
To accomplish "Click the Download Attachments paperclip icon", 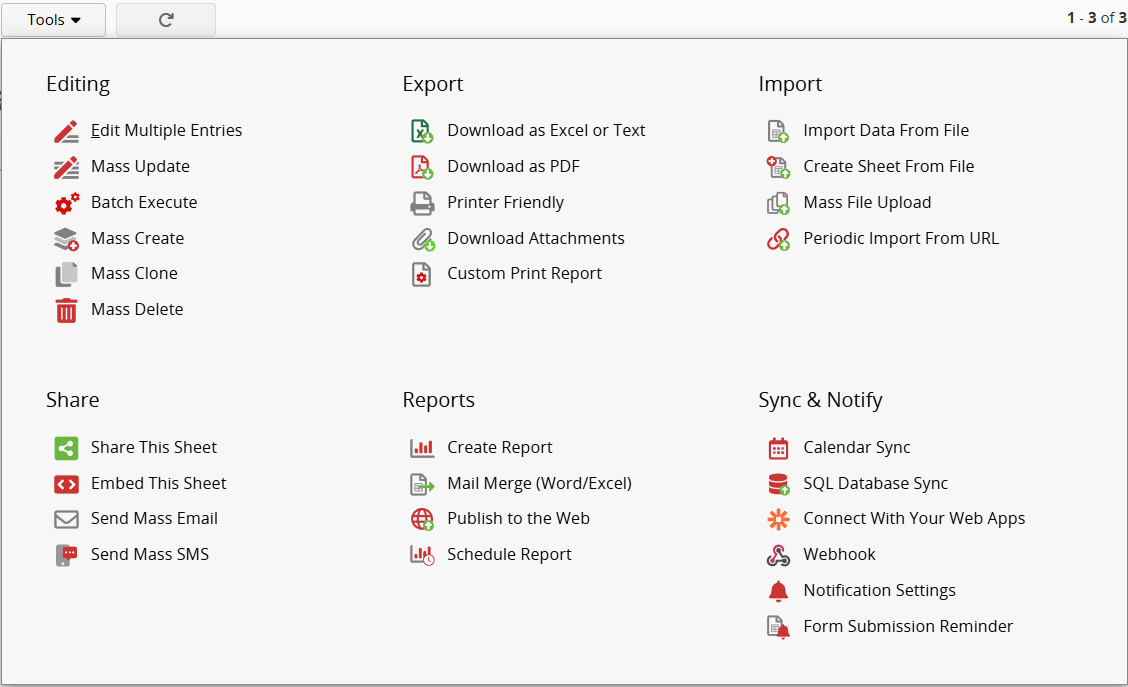I will (422, 239).
